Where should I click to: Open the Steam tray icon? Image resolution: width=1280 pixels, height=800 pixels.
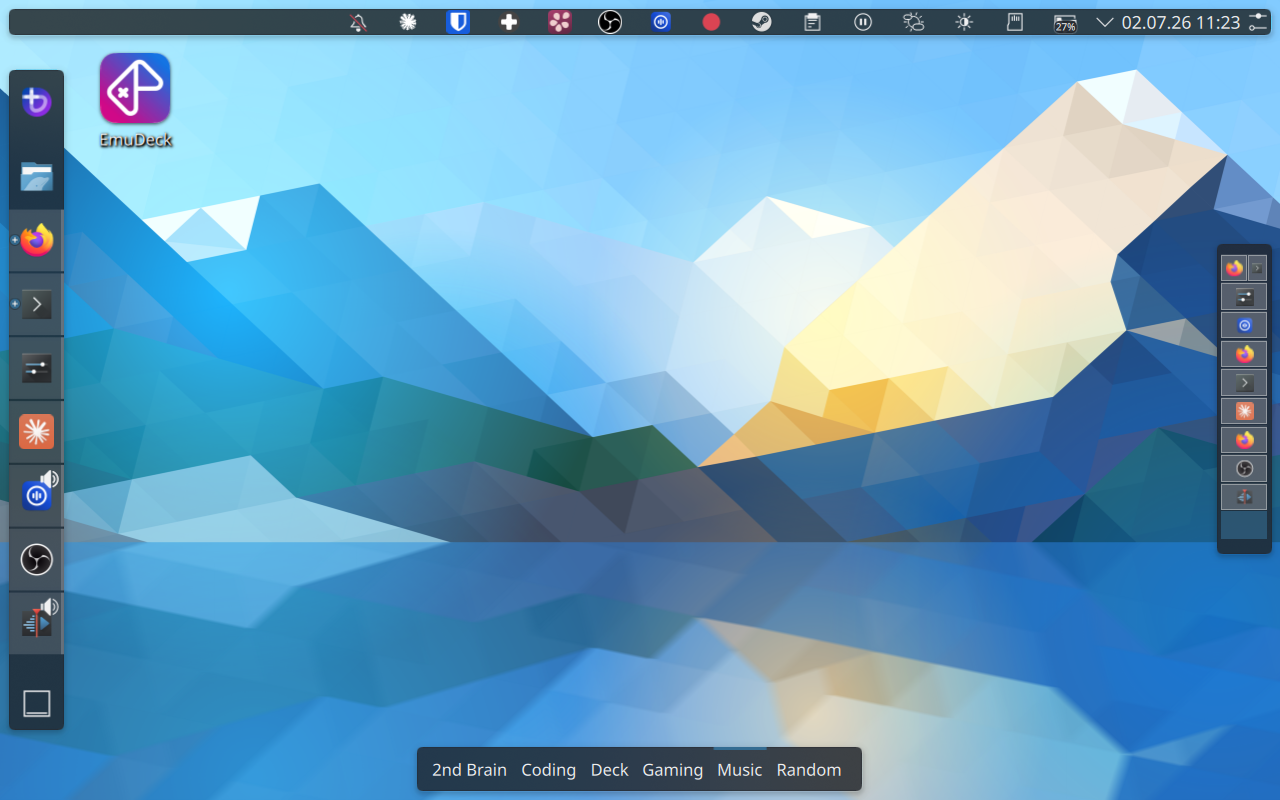point(762,22)
